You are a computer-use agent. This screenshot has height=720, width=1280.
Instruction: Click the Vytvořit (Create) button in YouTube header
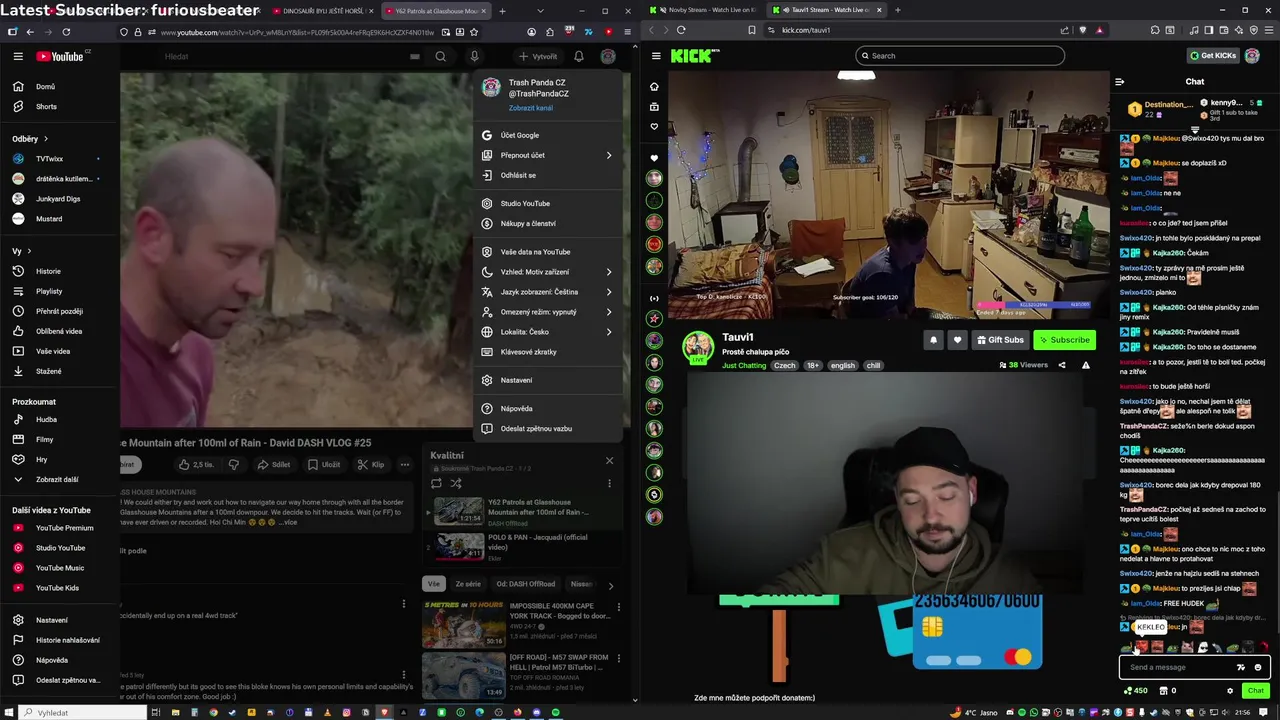pos(538,56)
